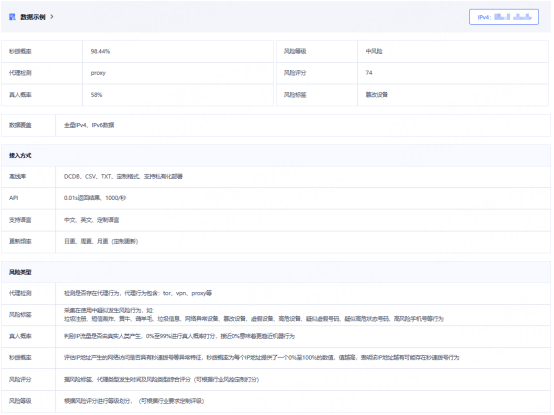Click the DCDB, CSV, TXT formats cell
This screenshot has height=415, width=554.
click(x=303, y=177)
